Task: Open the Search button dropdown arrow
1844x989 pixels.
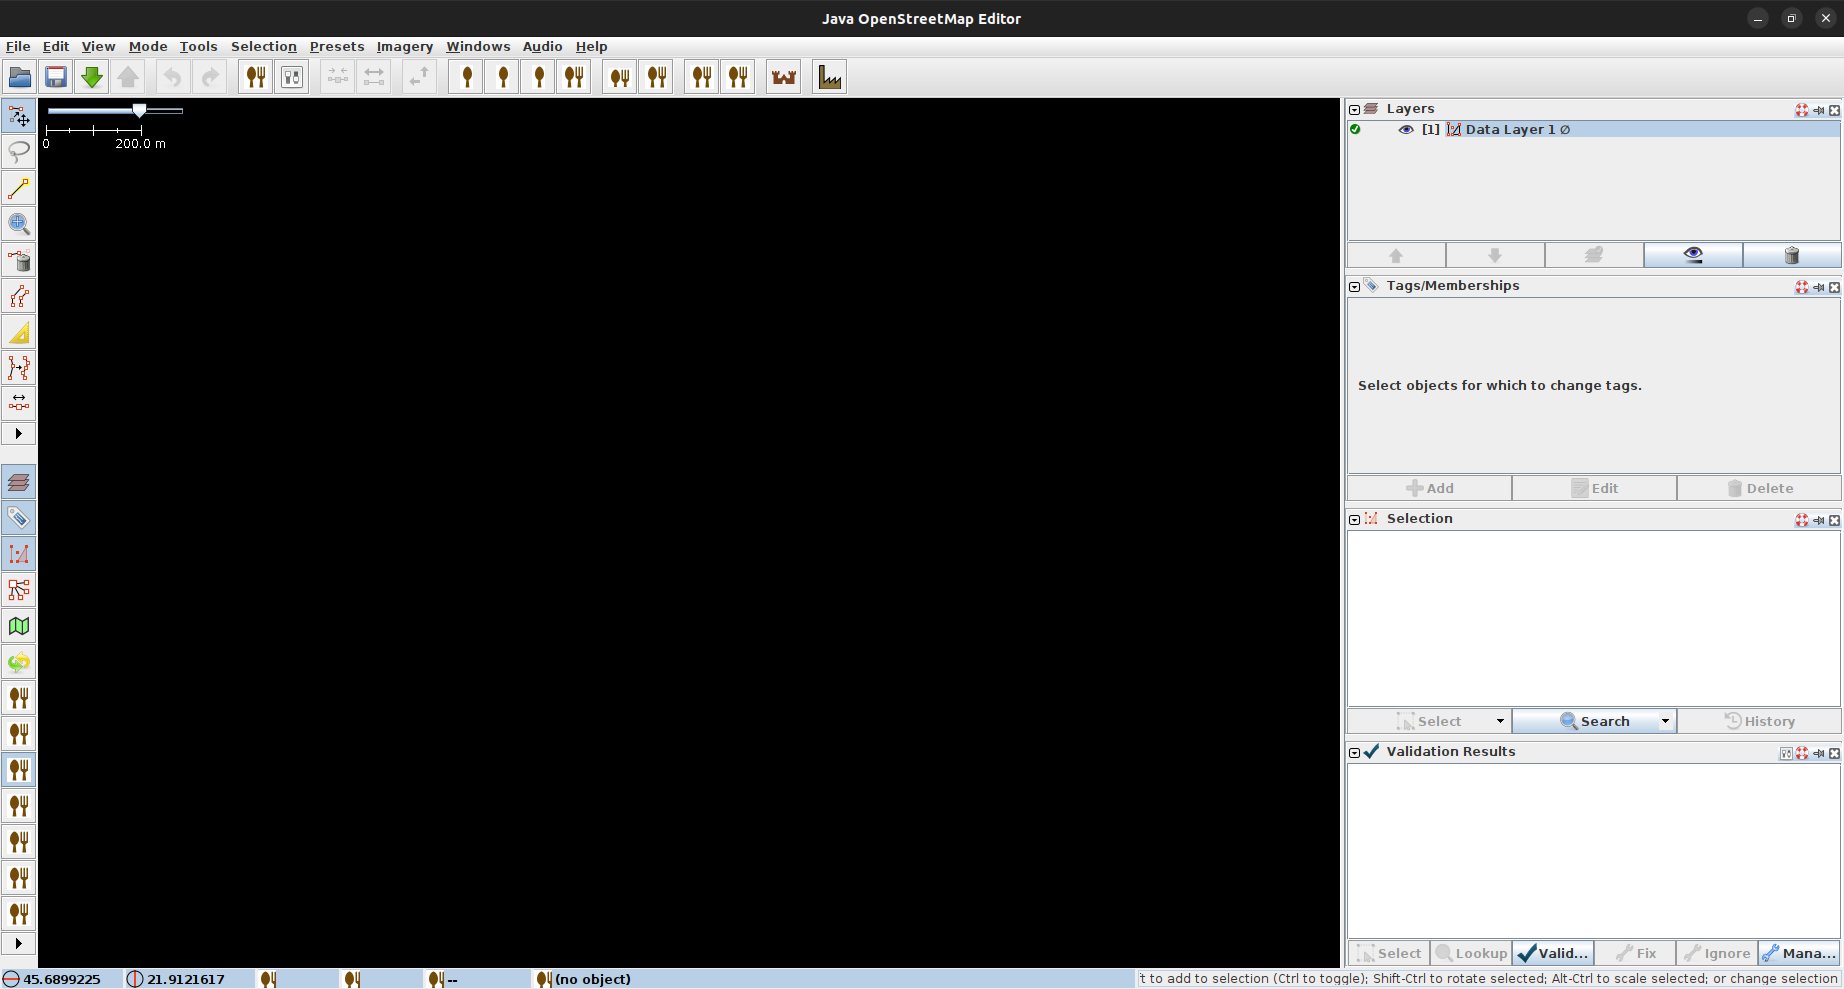Action: (x=1665, y=721)
